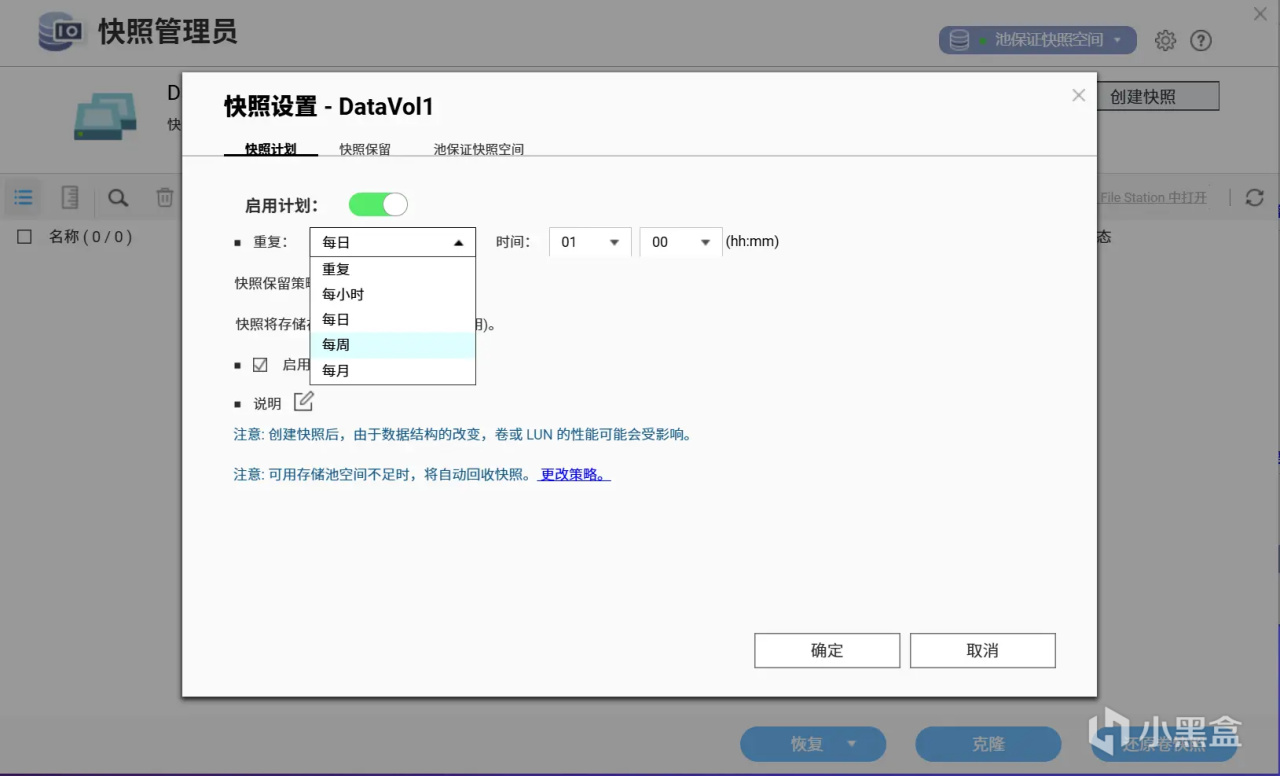
Task: Uncheck the 启用 checkbox above 说明
Action: pyautogui.click(x=260, y=365)
